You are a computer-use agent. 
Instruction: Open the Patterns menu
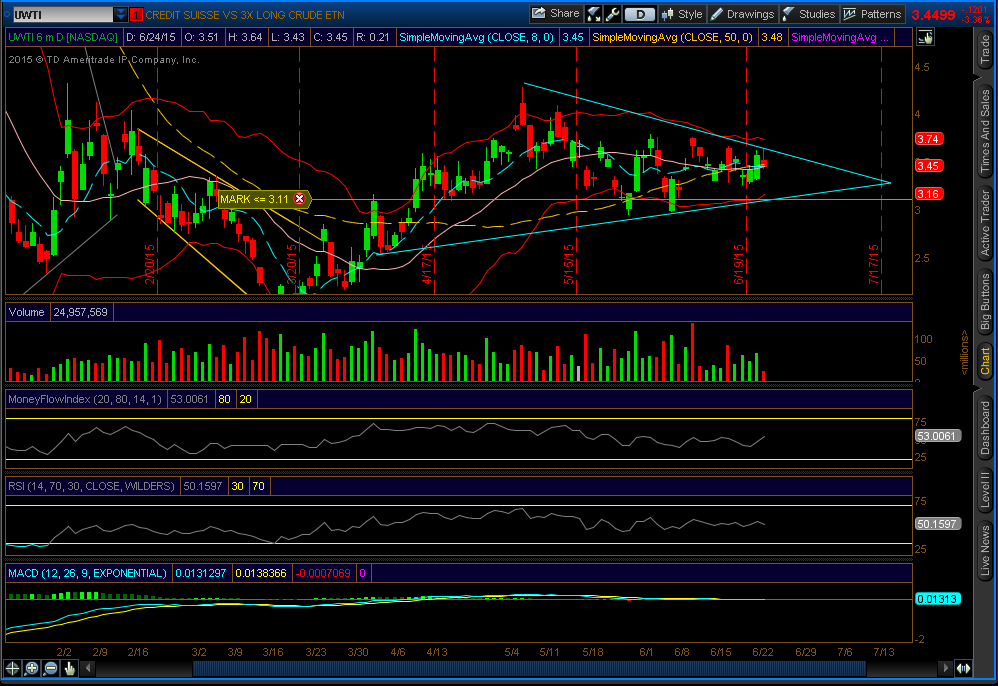(x=872, y=14)
